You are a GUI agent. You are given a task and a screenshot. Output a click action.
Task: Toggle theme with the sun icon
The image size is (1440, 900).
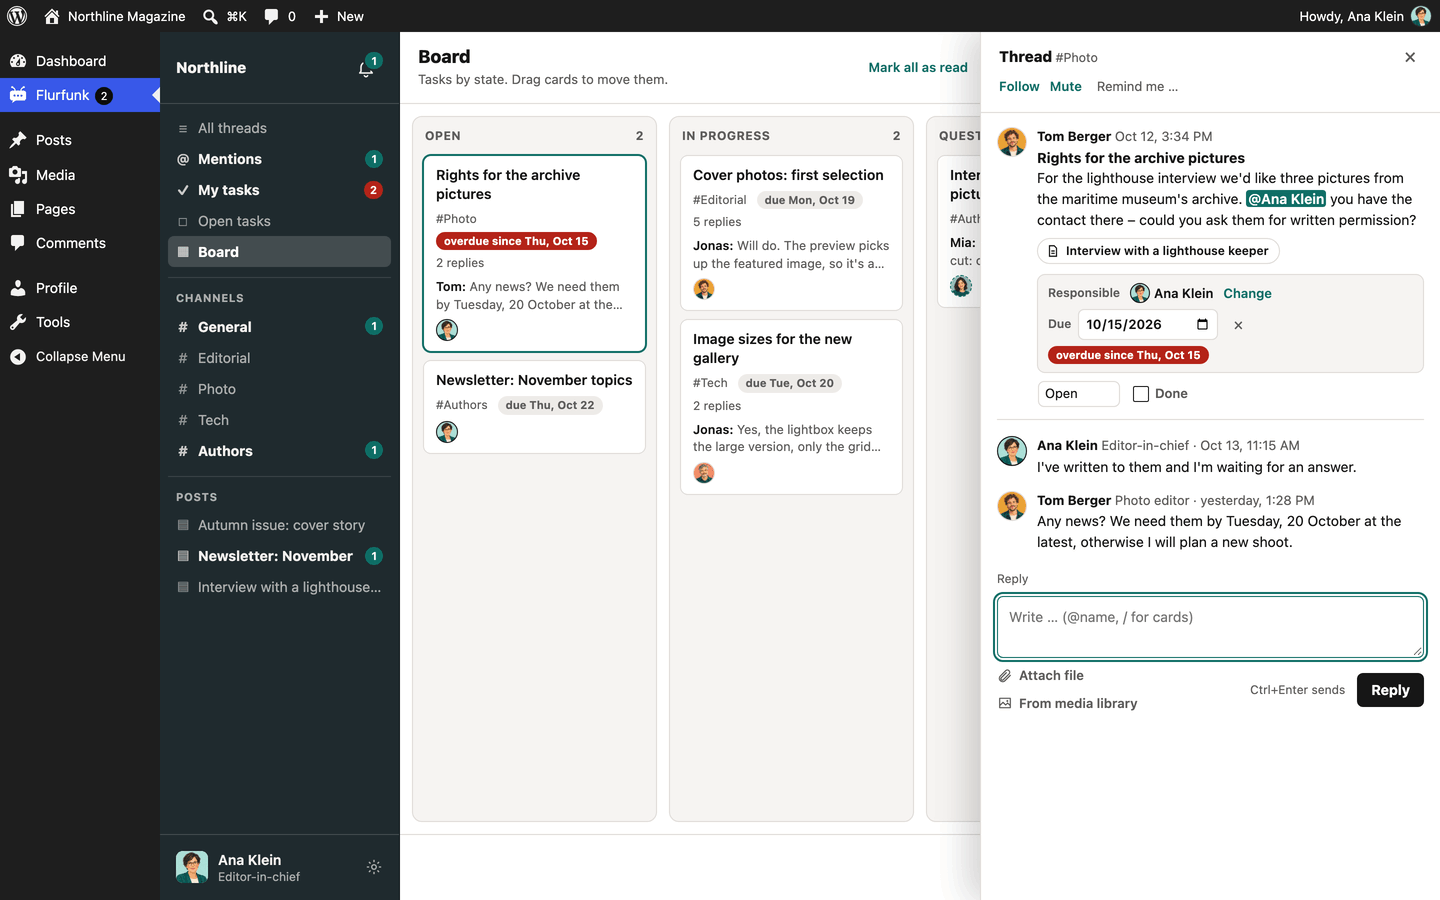(x=374, y=867)
